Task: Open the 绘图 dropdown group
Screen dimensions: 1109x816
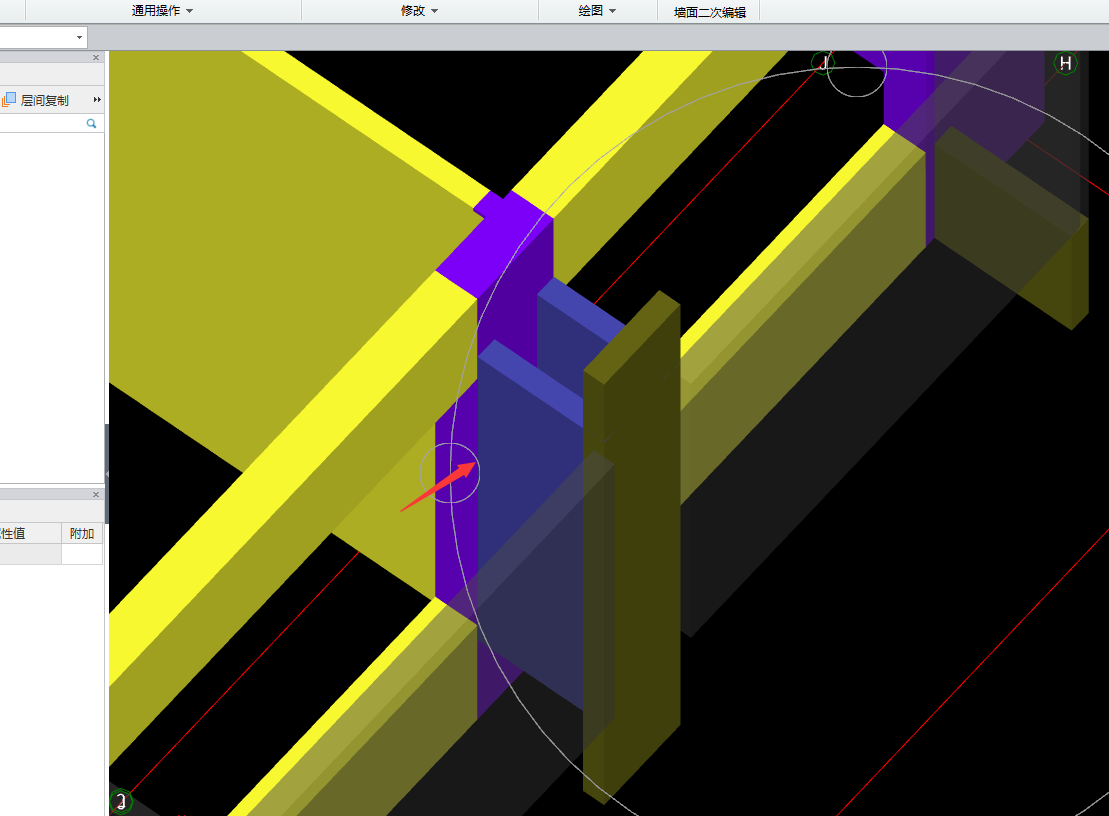Action: [597, 11]
